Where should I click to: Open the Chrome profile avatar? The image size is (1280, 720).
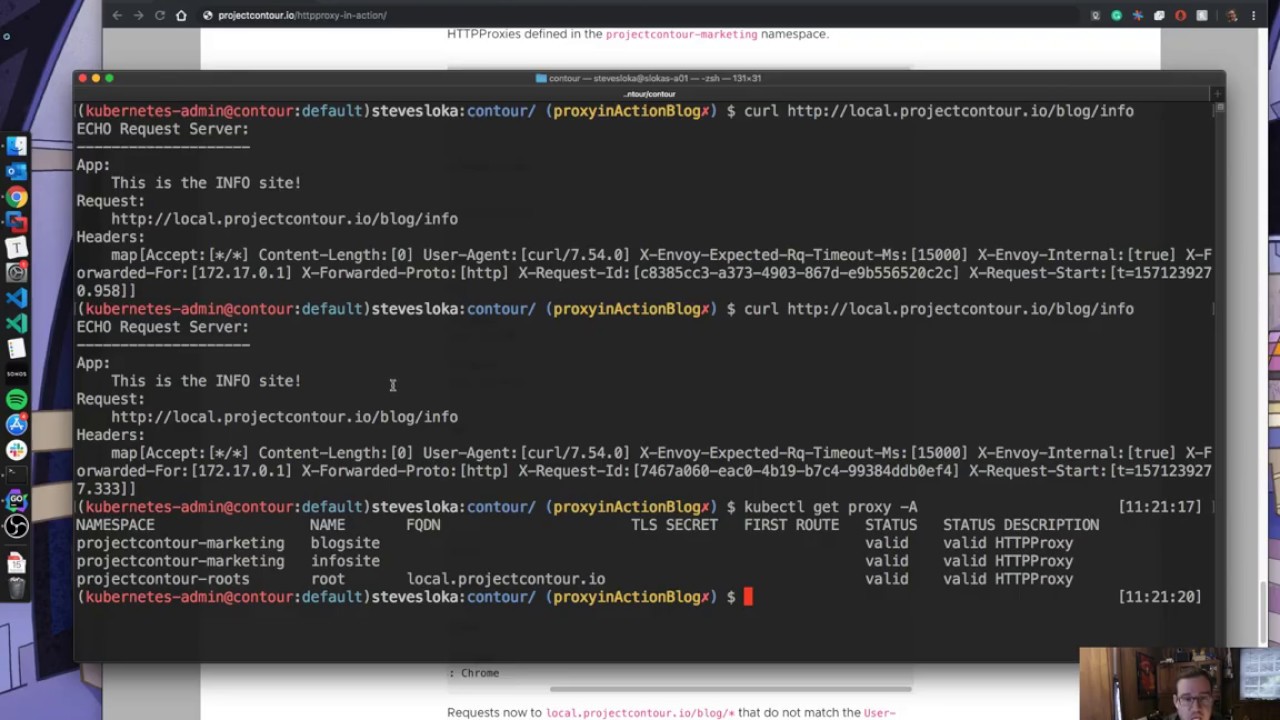[x=1232, y=15]
